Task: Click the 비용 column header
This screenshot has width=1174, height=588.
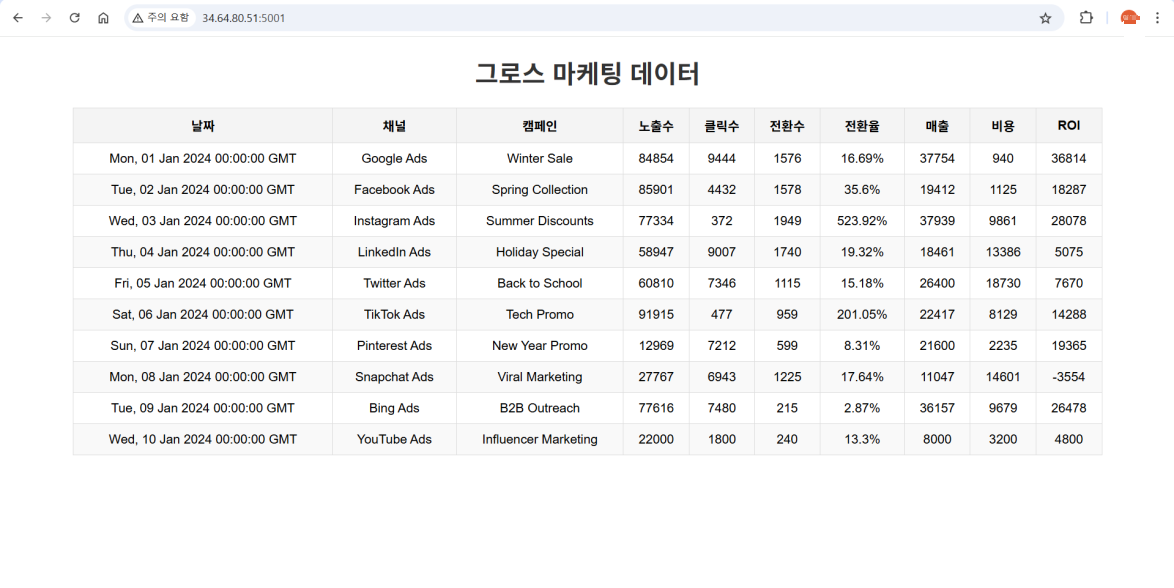Action: (1003, 126)
